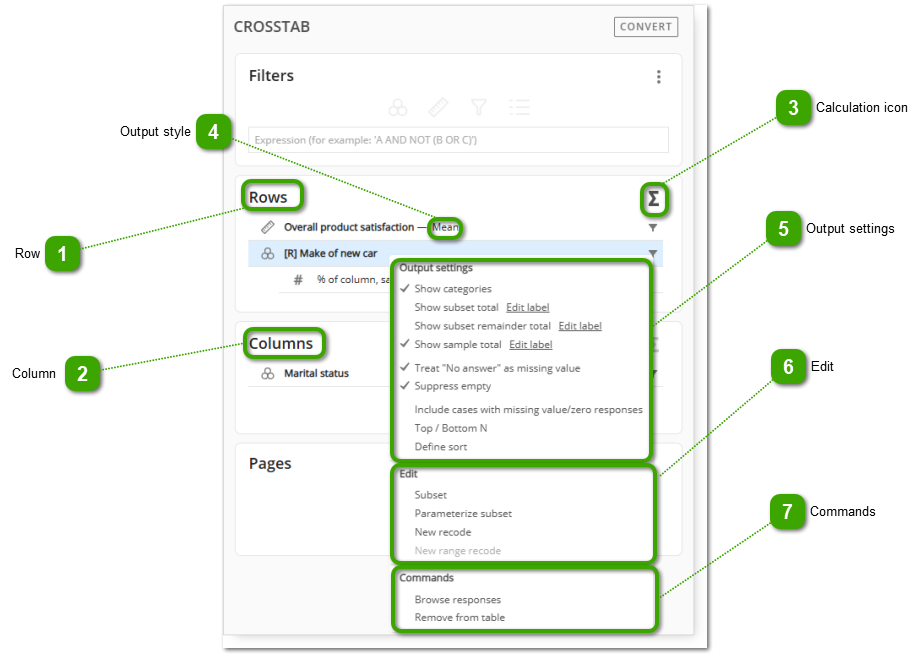Click the list icon in Filters
Viewport: 924px width, 657px height.
tap(519, 107)
